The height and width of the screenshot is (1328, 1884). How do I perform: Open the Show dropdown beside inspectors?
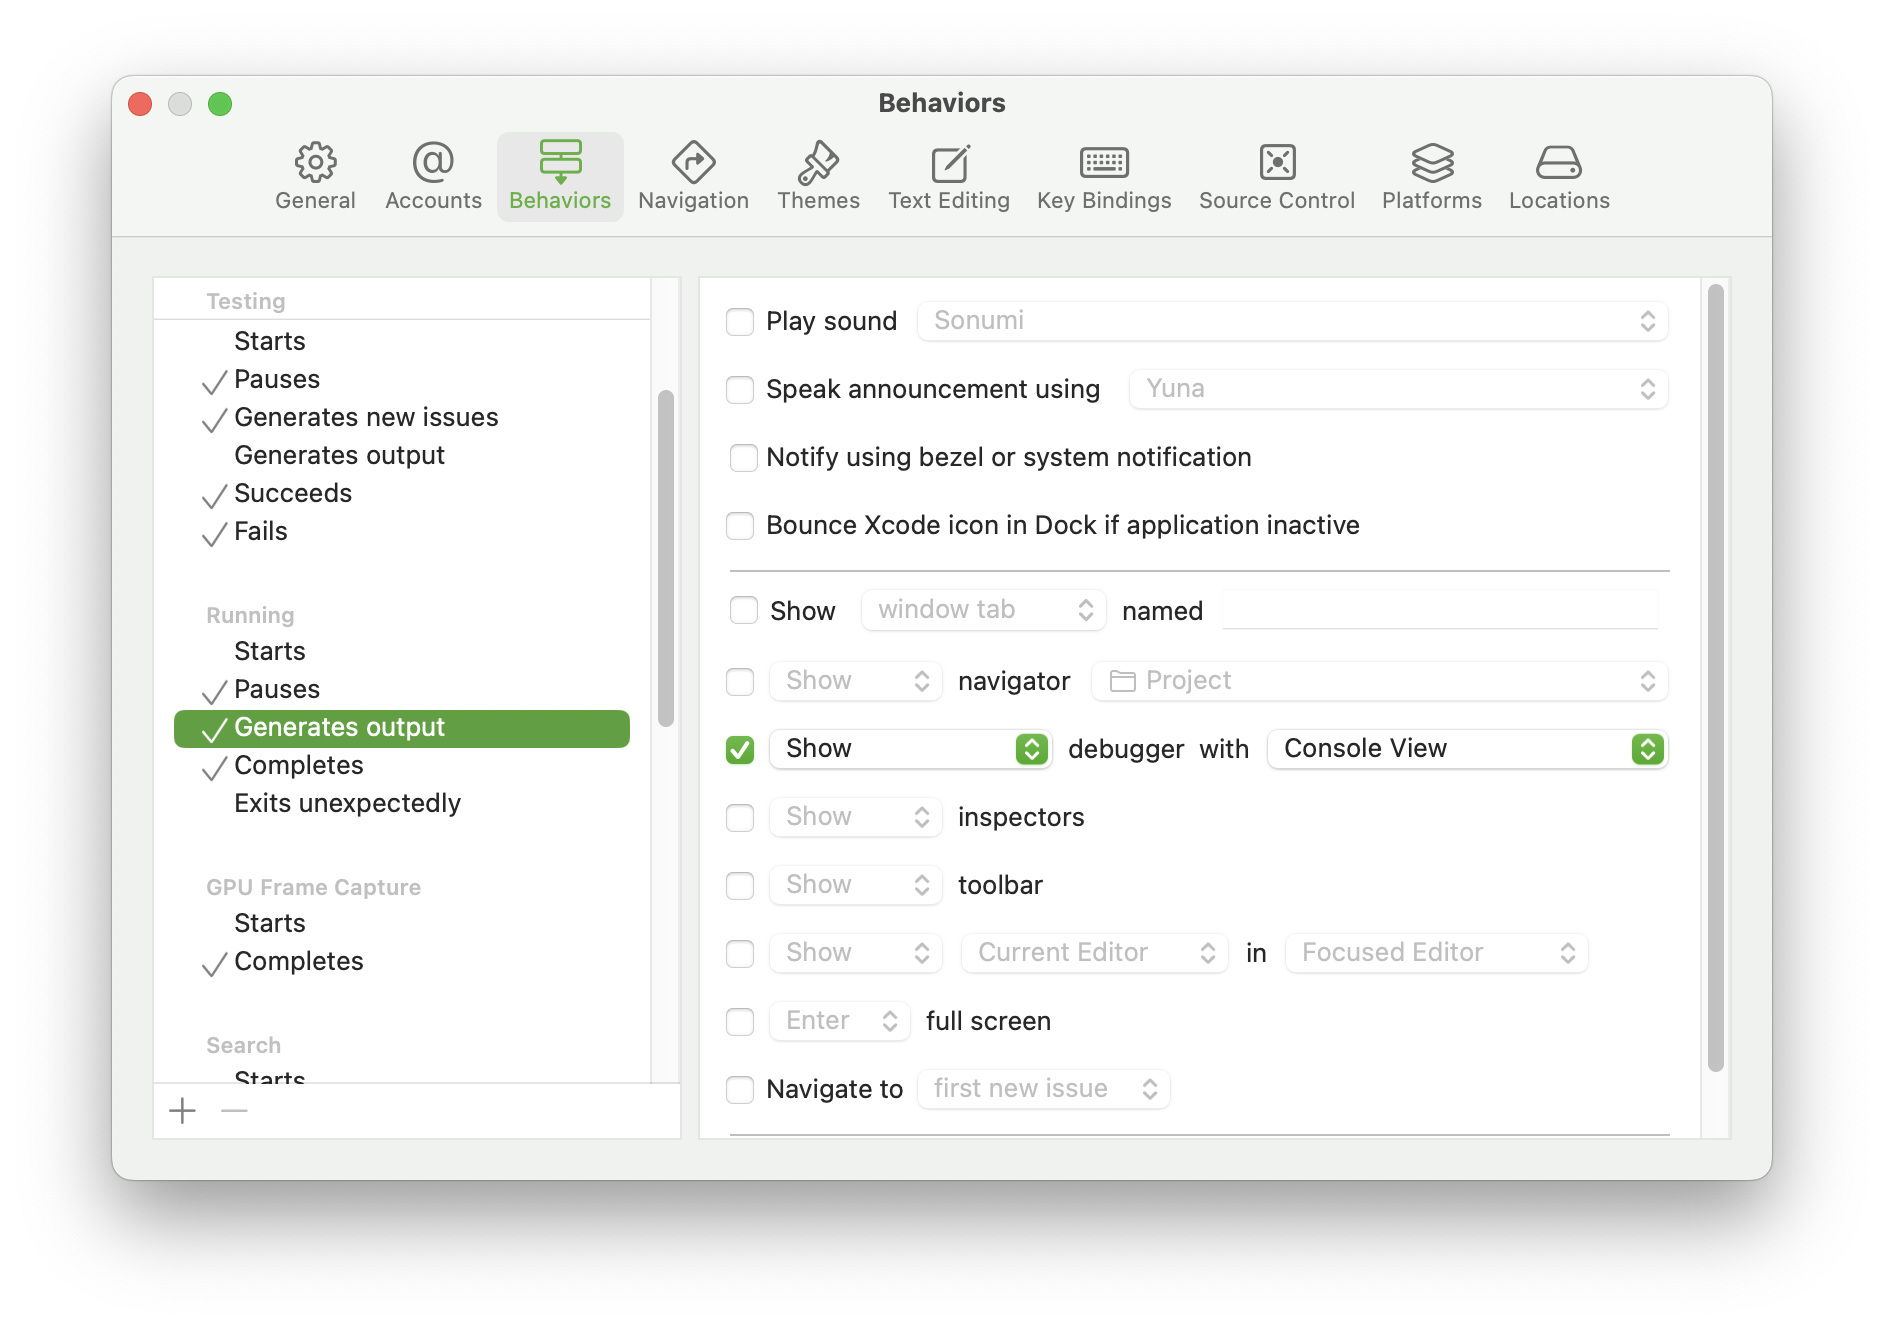[x=856, y=817]
